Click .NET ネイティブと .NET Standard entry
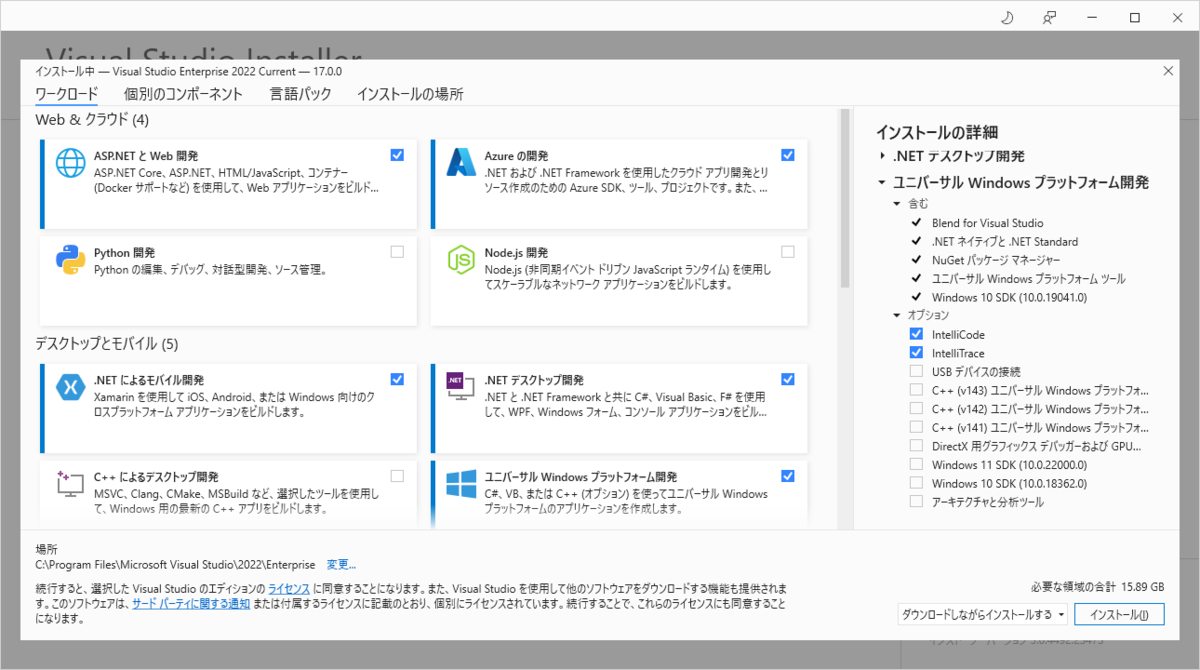 [1005, 241]
